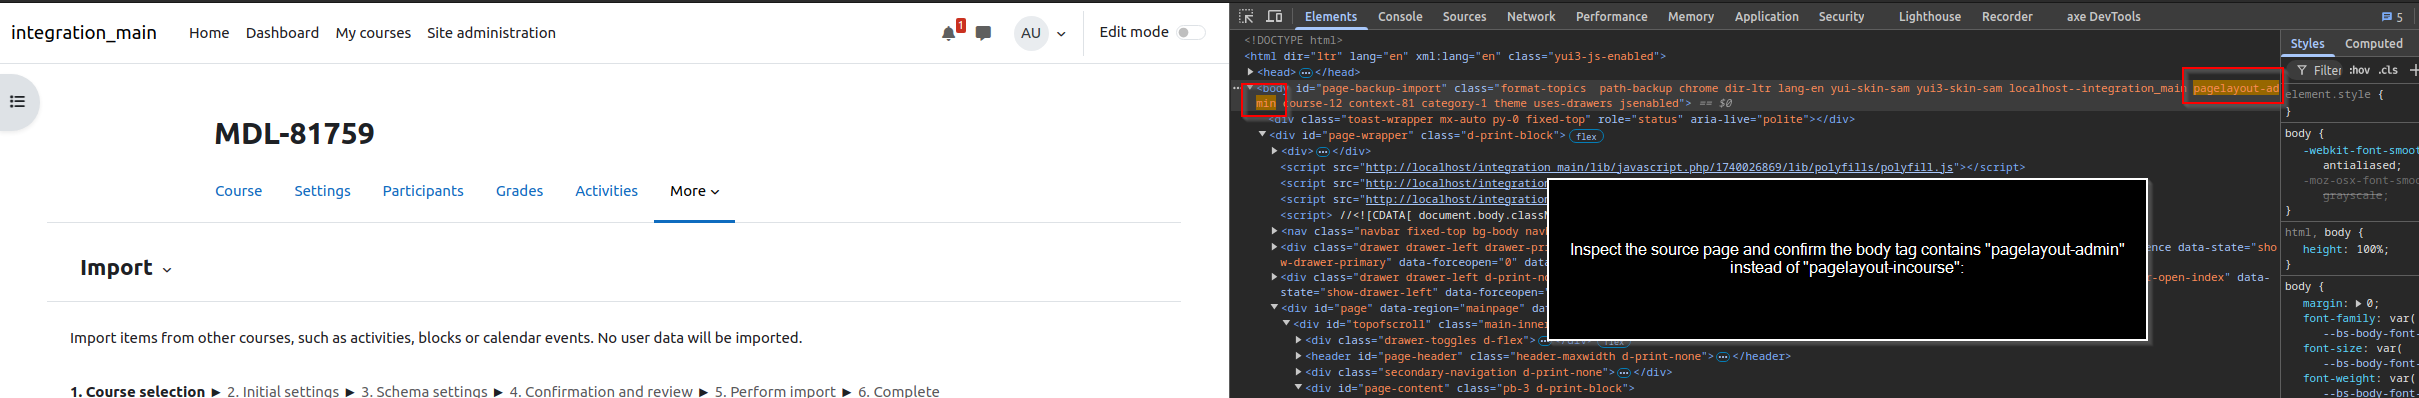Switch to the Network tab
Screen dimensions: 2419x398
point(1531,17)
